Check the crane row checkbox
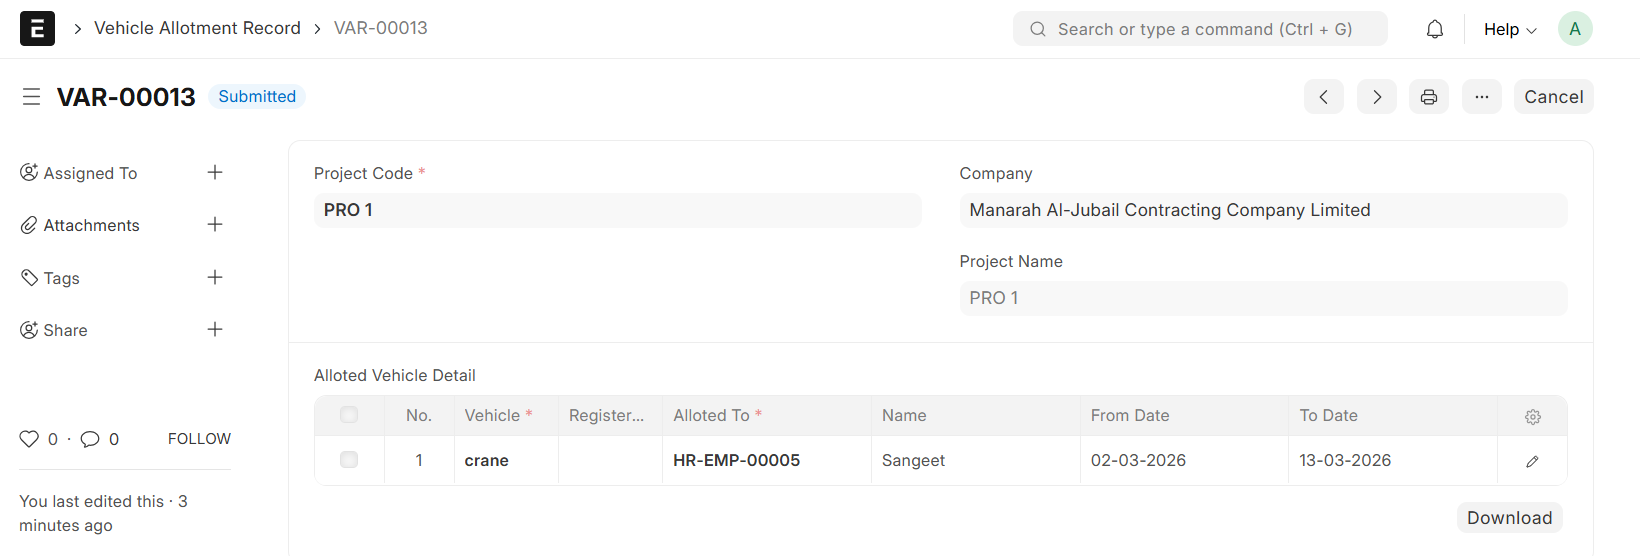This screenshot has height=556, width=1640. coord(349,460)
